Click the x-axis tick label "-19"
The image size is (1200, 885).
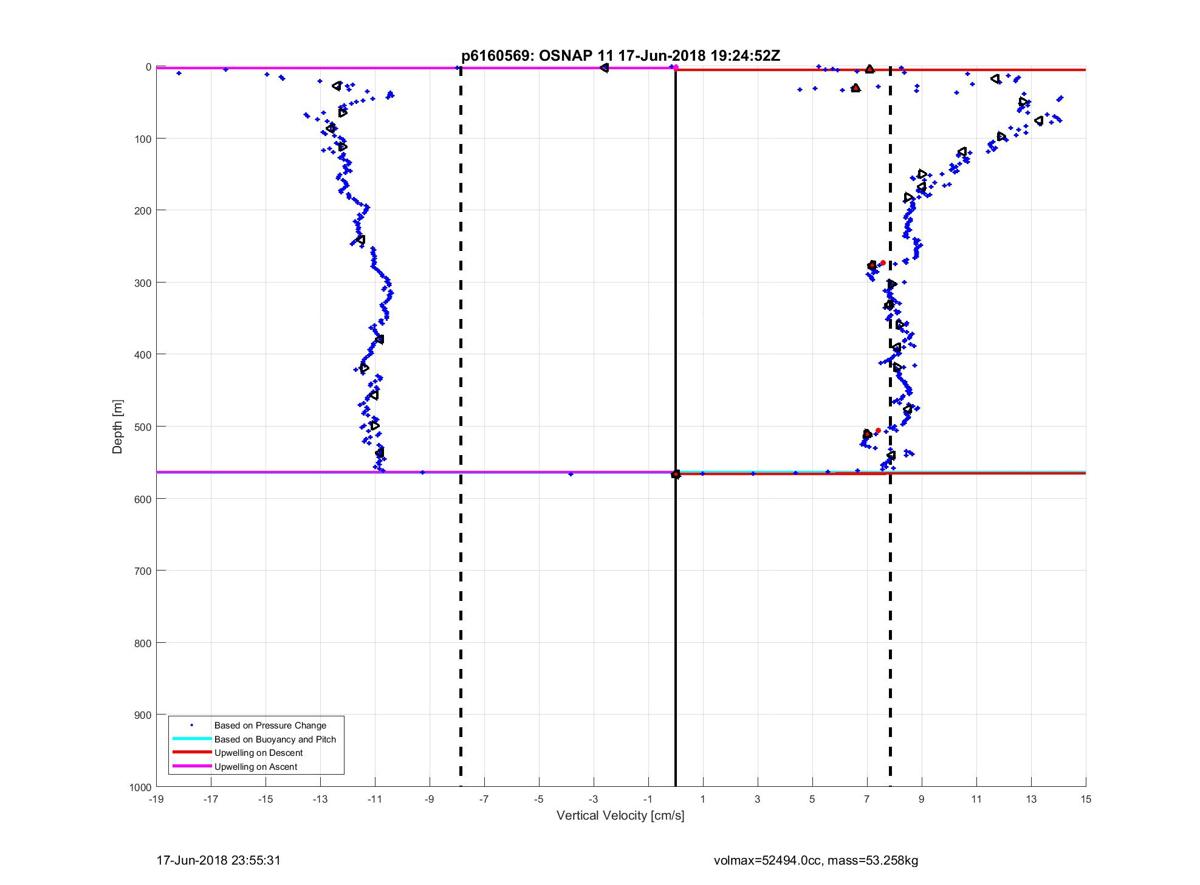tap(156, 800)
